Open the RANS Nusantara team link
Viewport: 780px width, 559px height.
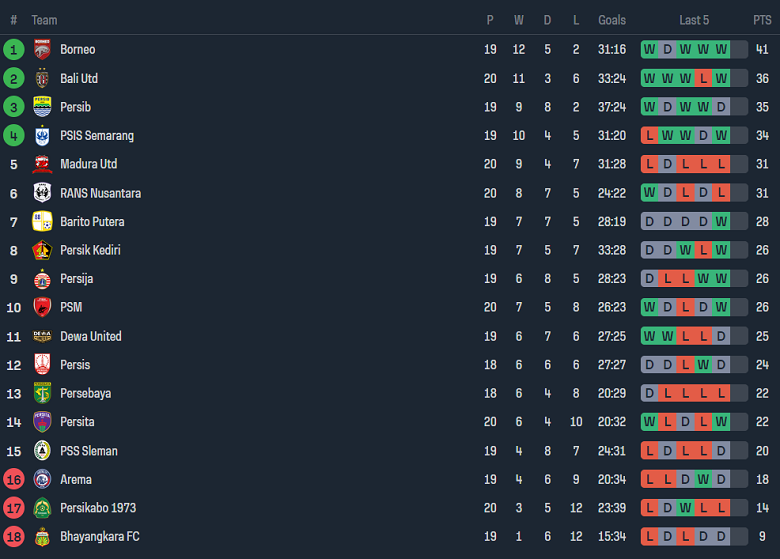tap(100, 193)
